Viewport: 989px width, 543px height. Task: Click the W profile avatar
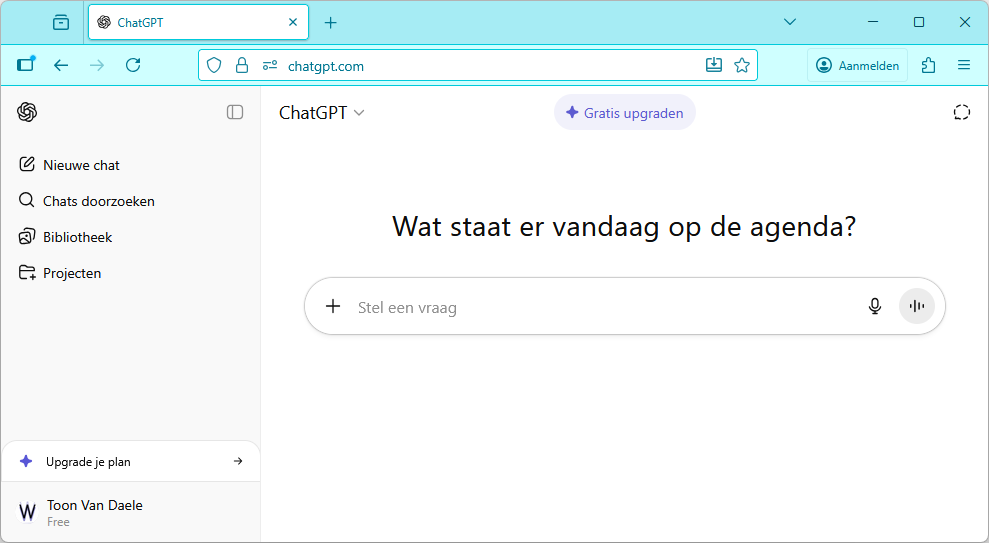[x=27, y=511]
